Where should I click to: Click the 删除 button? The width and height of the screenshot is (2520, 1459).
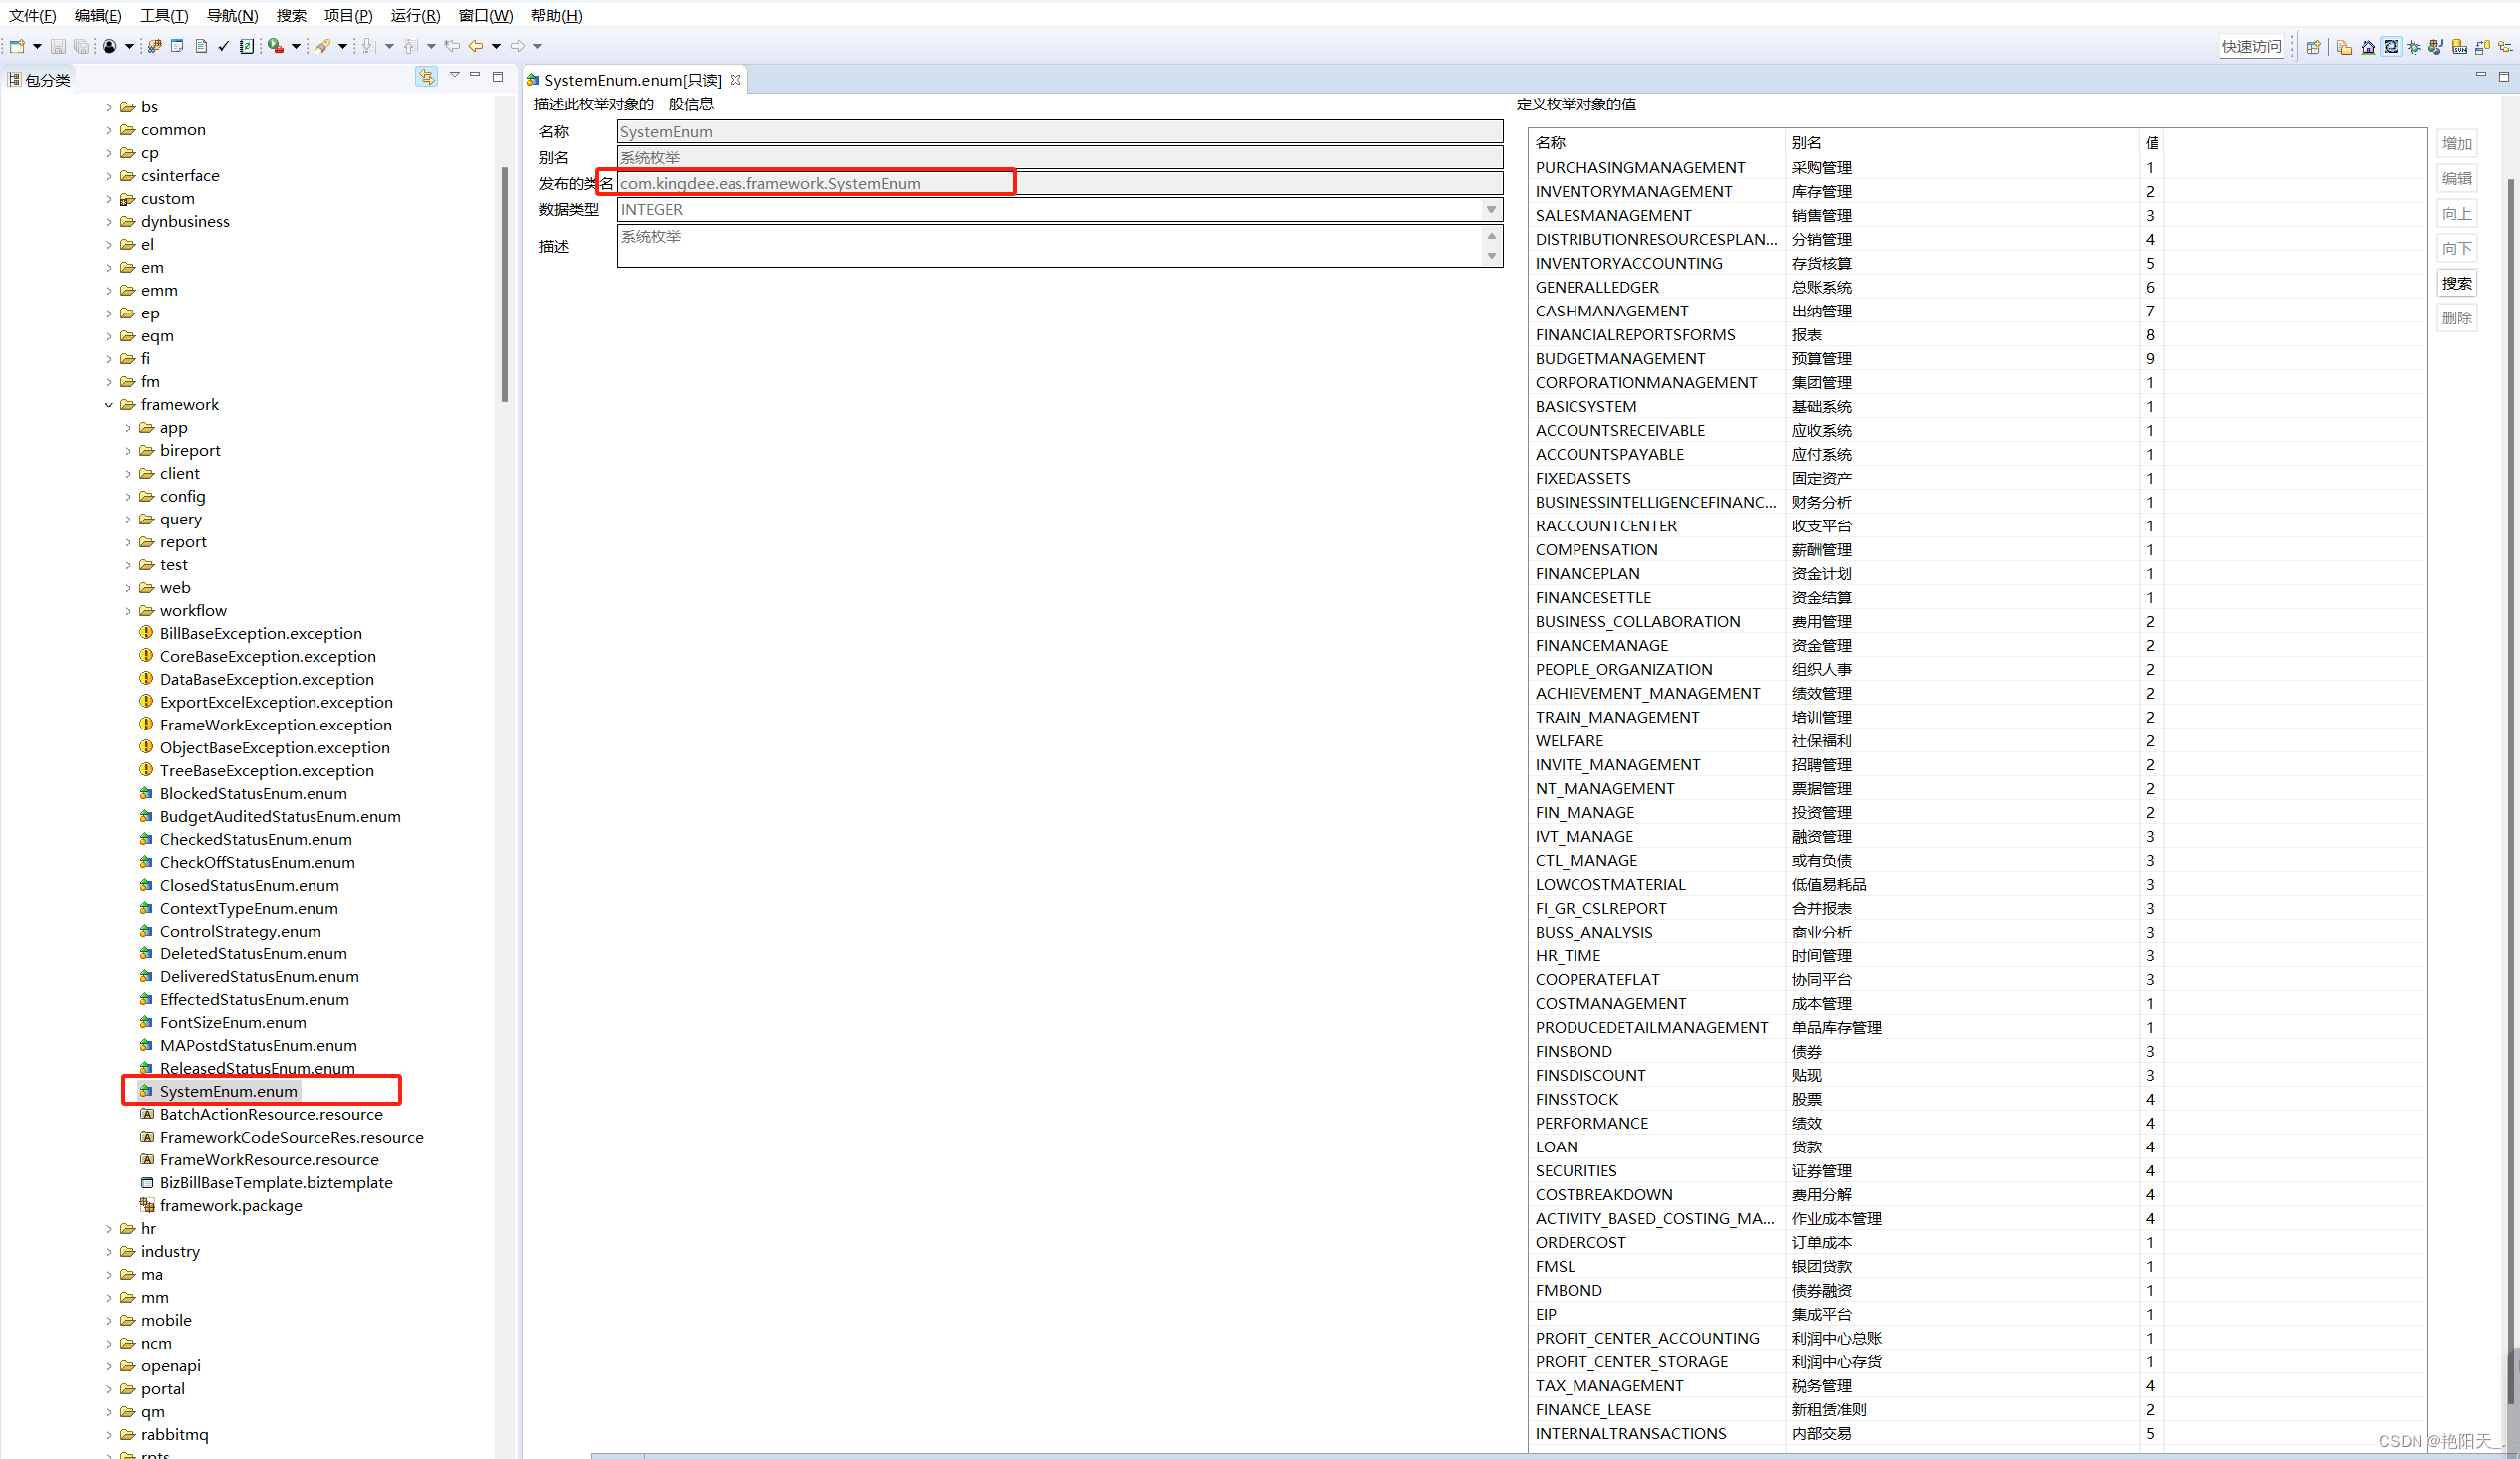(2457, 318)
